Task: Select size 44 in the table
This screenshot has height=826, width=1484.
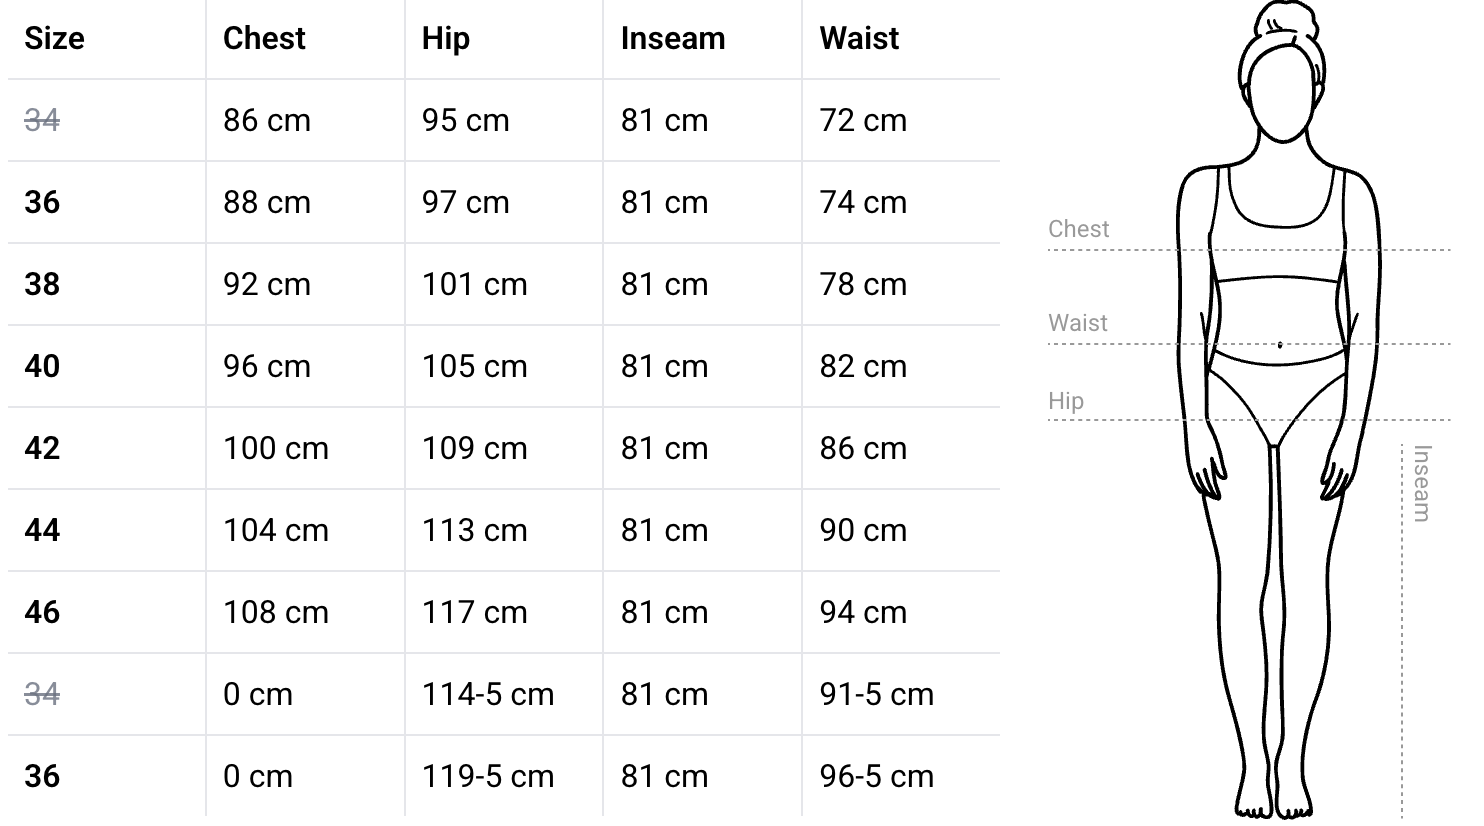Action: 42,530
